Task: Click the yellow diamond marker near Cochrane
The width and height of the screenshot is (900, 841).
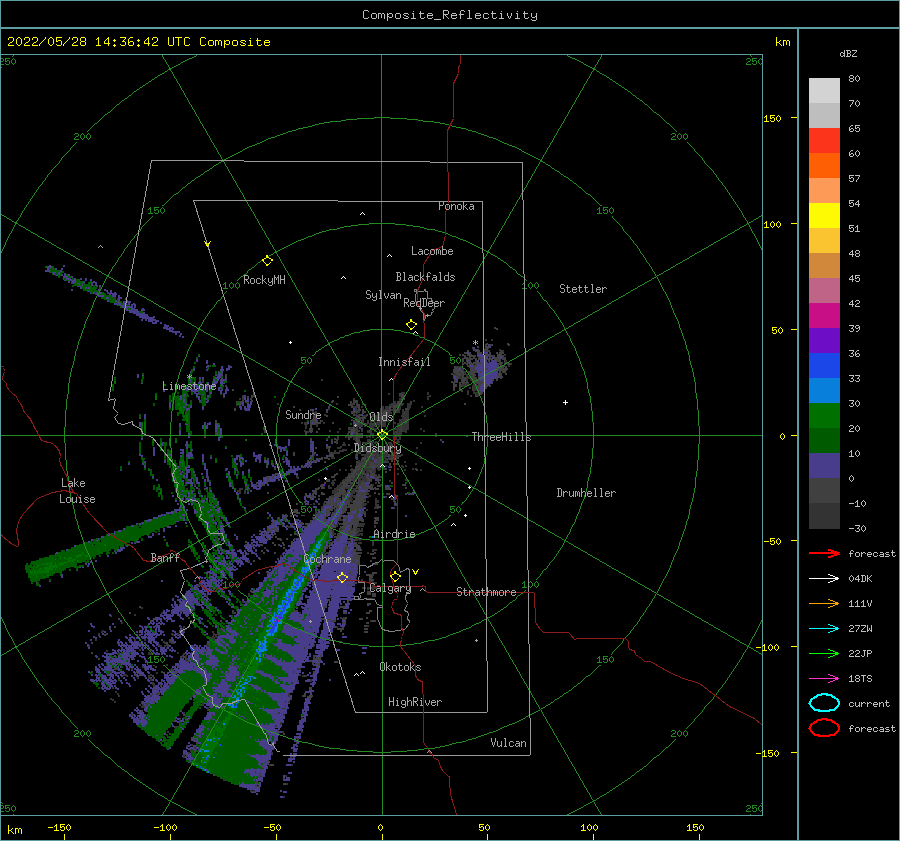Action: coord(342,577)
